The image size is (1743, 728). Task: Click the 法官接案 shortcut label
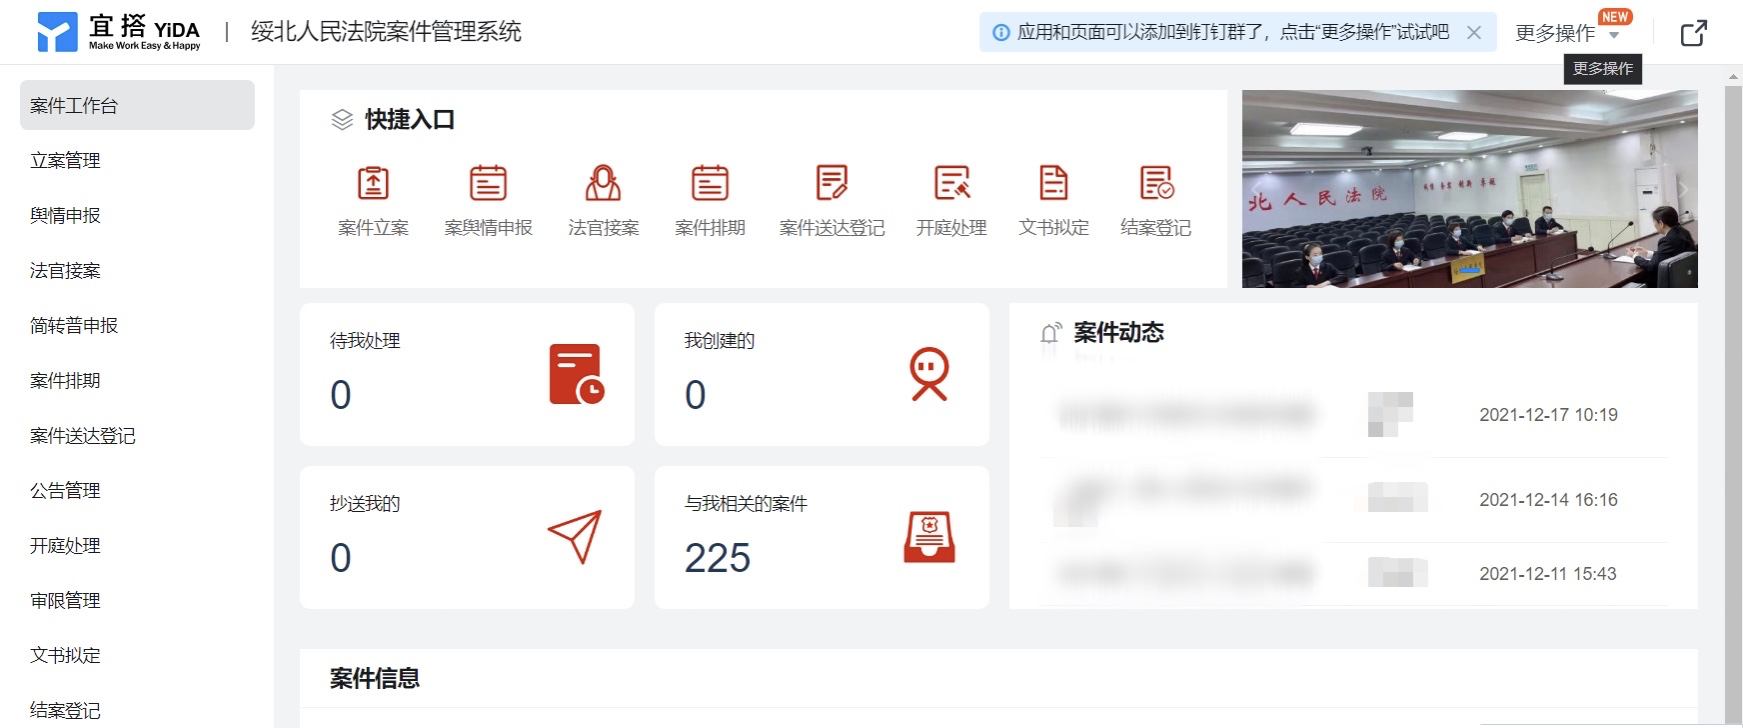603,228
